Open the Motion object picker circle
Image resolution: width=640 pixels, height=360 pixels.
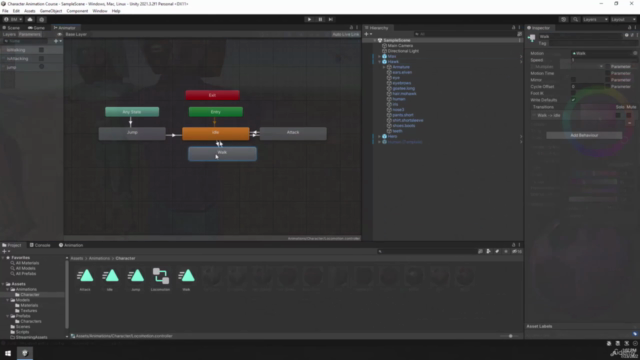[635, 53]
